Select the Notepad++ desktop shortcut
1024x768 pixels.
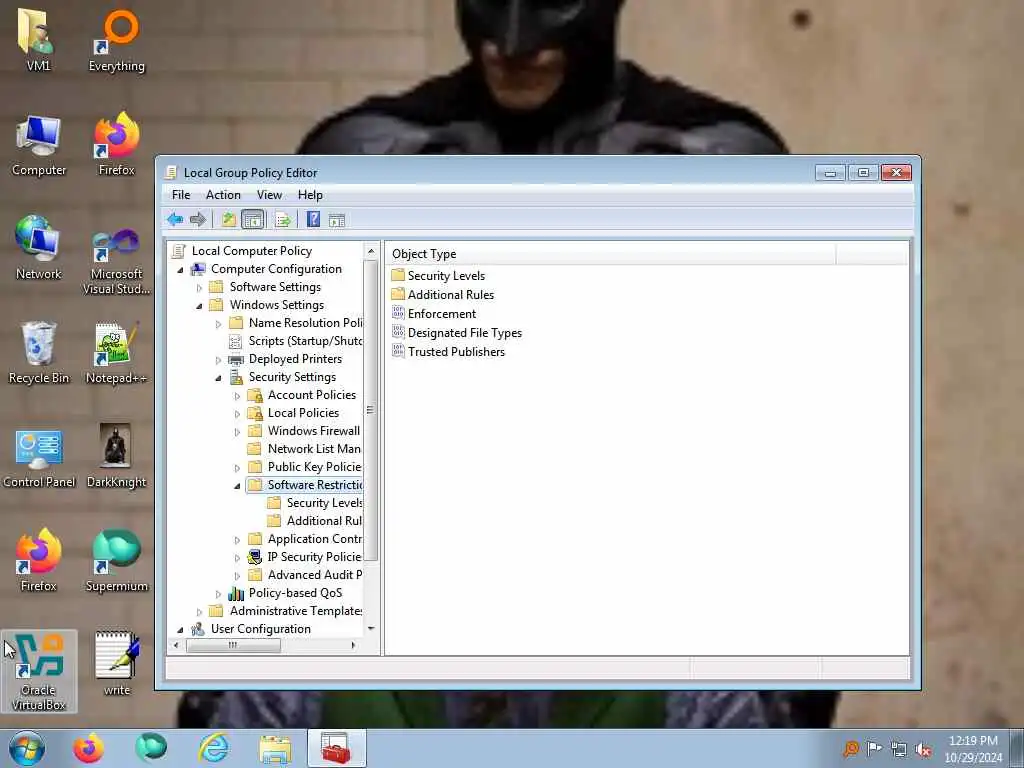[x=116, y=353]
